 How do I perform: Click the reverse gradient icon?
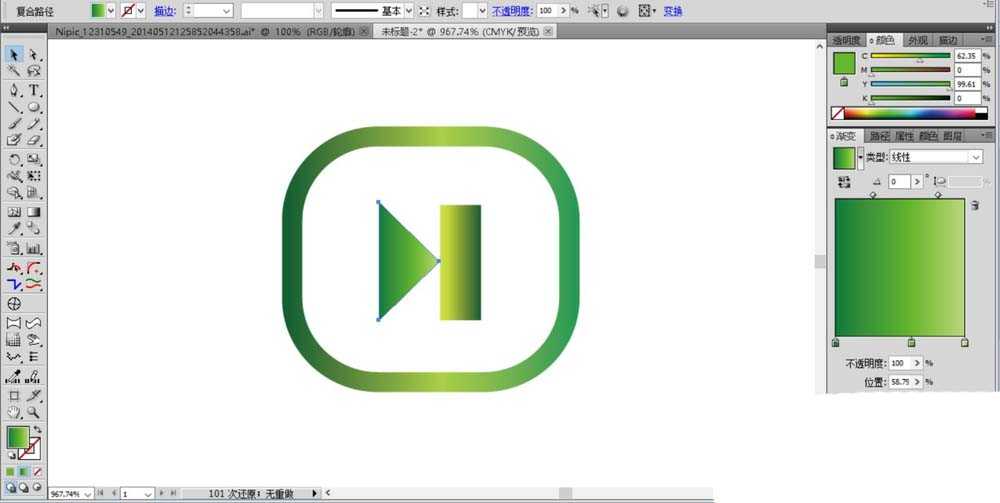coord(845,182)
